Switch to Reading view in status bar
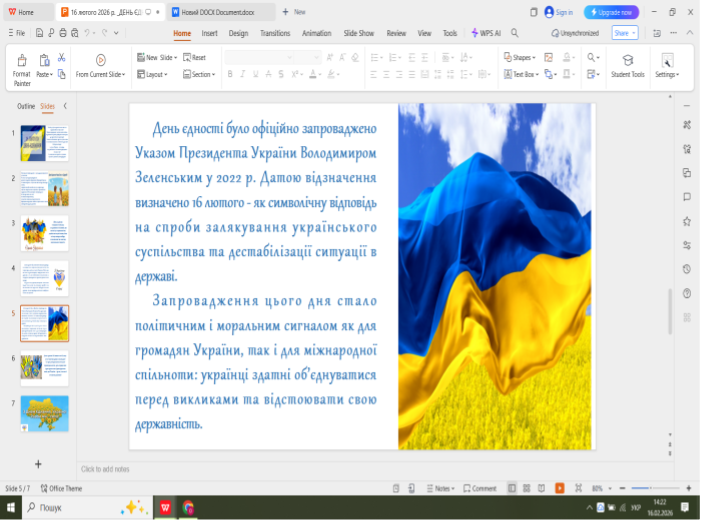 point(542,488)
